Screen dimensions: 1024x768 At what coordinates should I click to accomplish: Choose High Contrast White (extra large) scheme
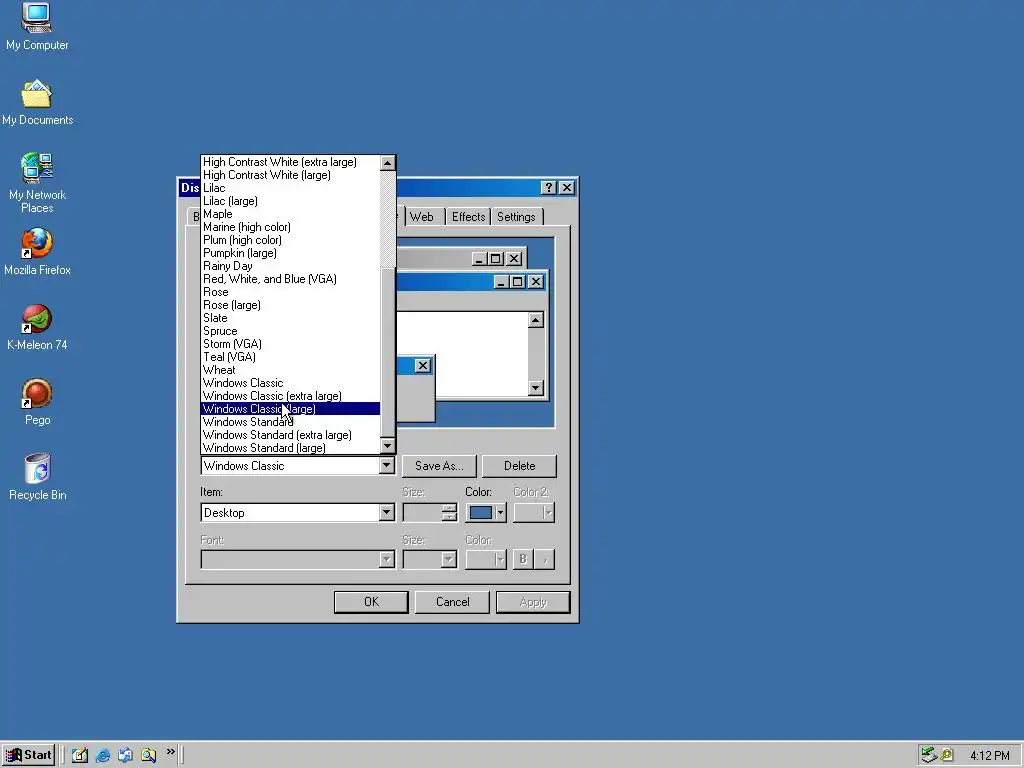click(290, 162)
